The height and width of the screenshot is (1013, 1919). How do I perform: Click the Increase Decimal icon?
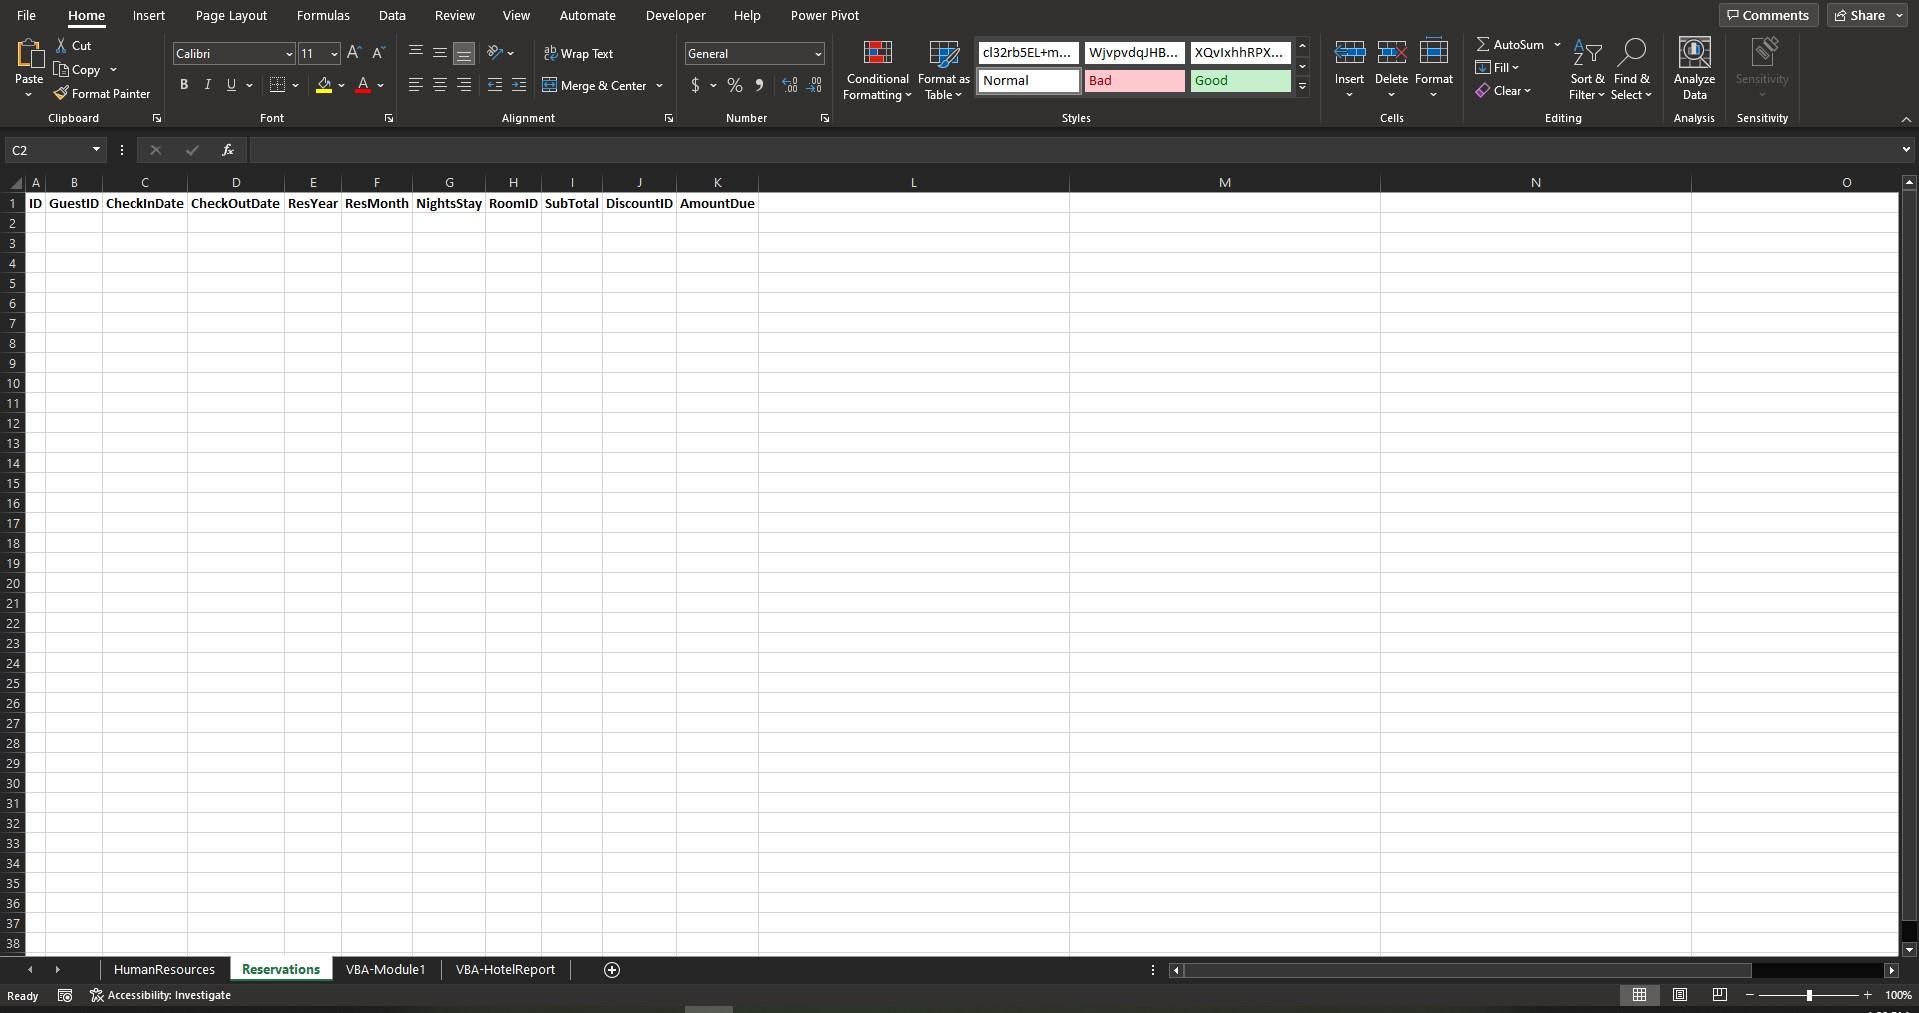pyautogui.click(x=789, y=86)
